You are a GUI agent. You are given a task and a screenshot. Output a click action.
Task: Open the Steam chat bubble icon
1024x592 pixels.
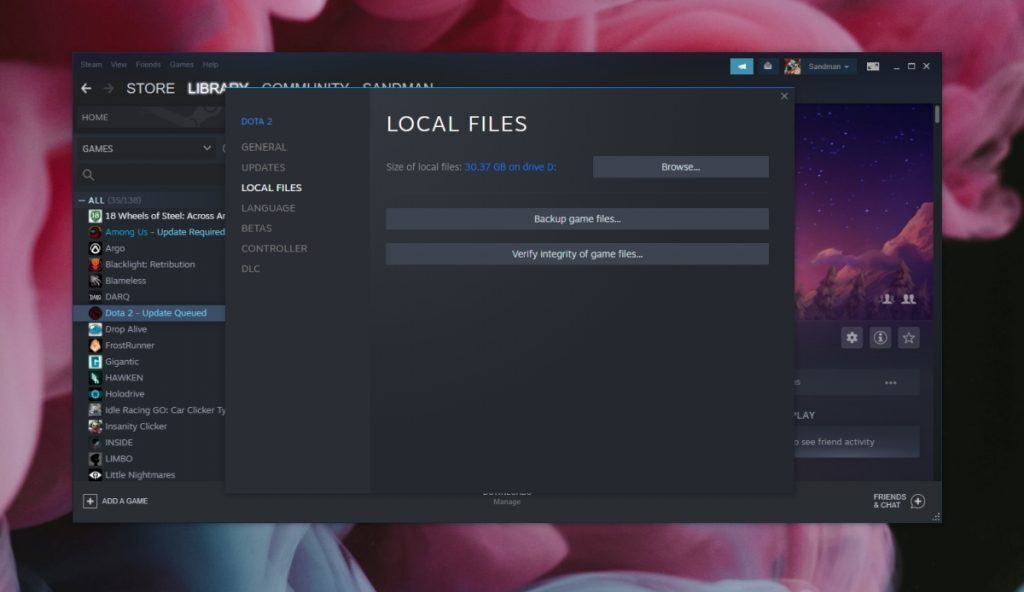click(741, 66)
